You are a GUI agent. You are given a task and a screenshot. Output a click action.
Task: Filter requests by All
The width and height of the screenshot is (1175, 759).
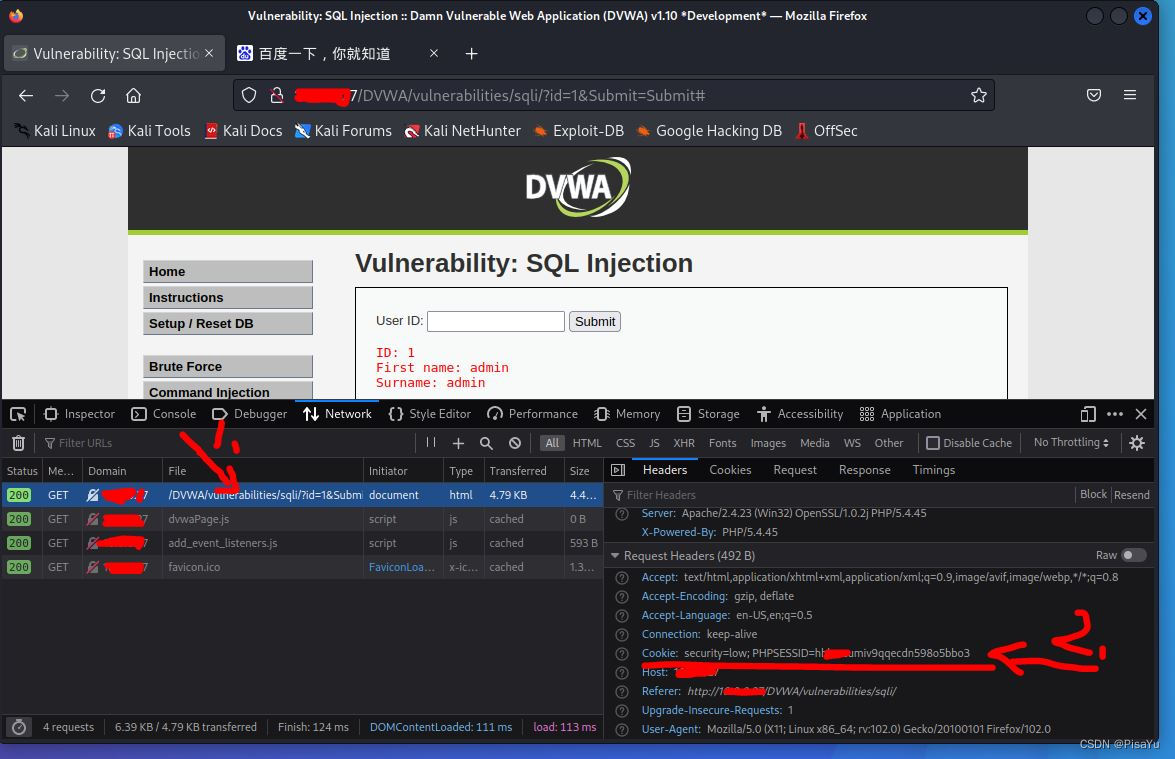coord(552,443)
